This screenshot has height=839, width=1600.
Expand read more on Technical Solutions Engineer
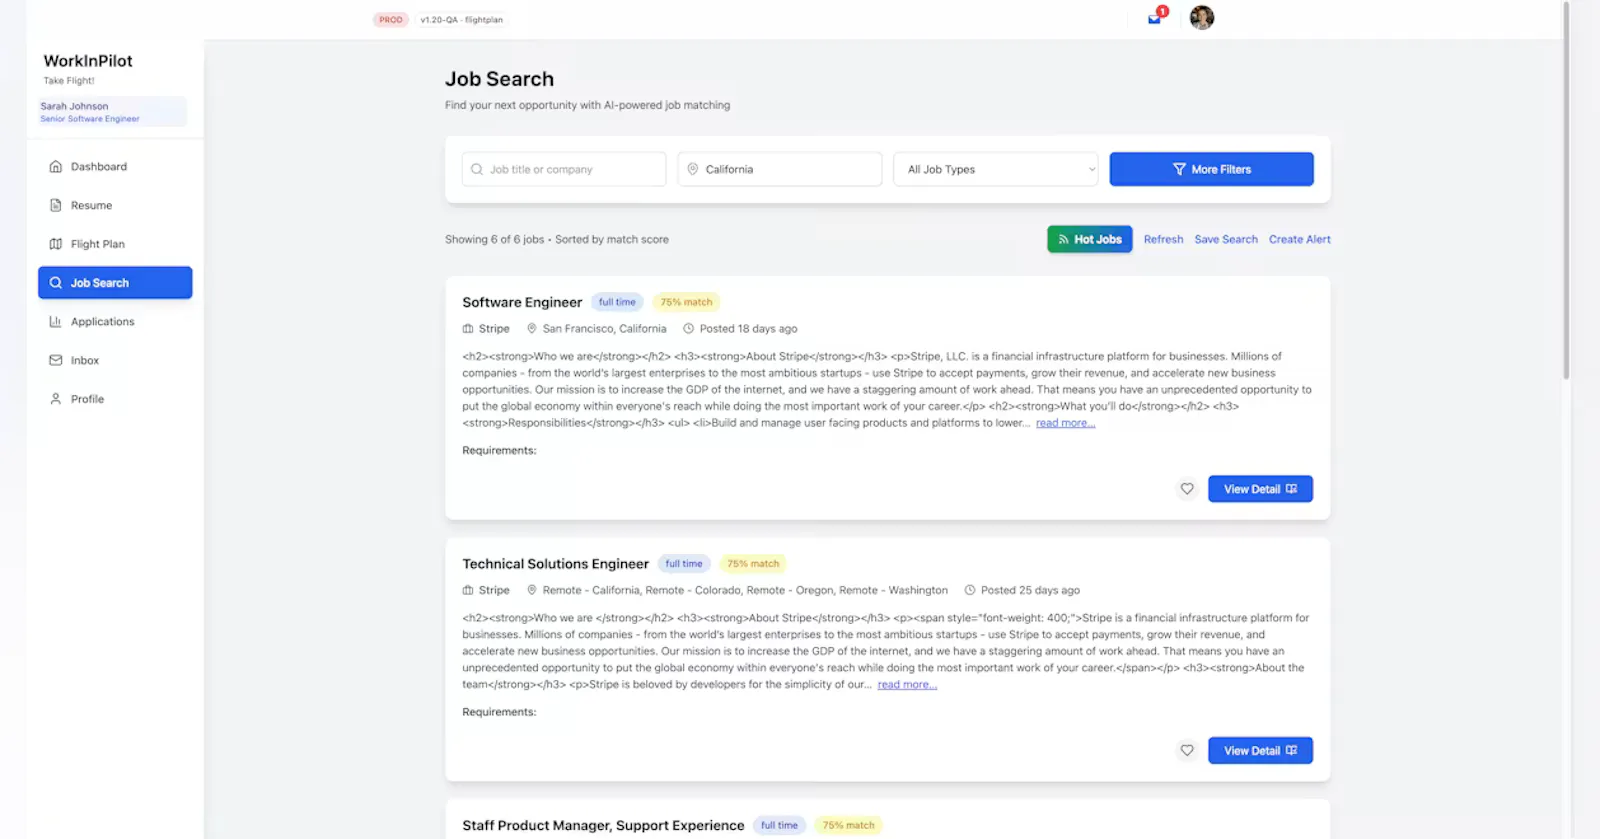click(907, 685)
